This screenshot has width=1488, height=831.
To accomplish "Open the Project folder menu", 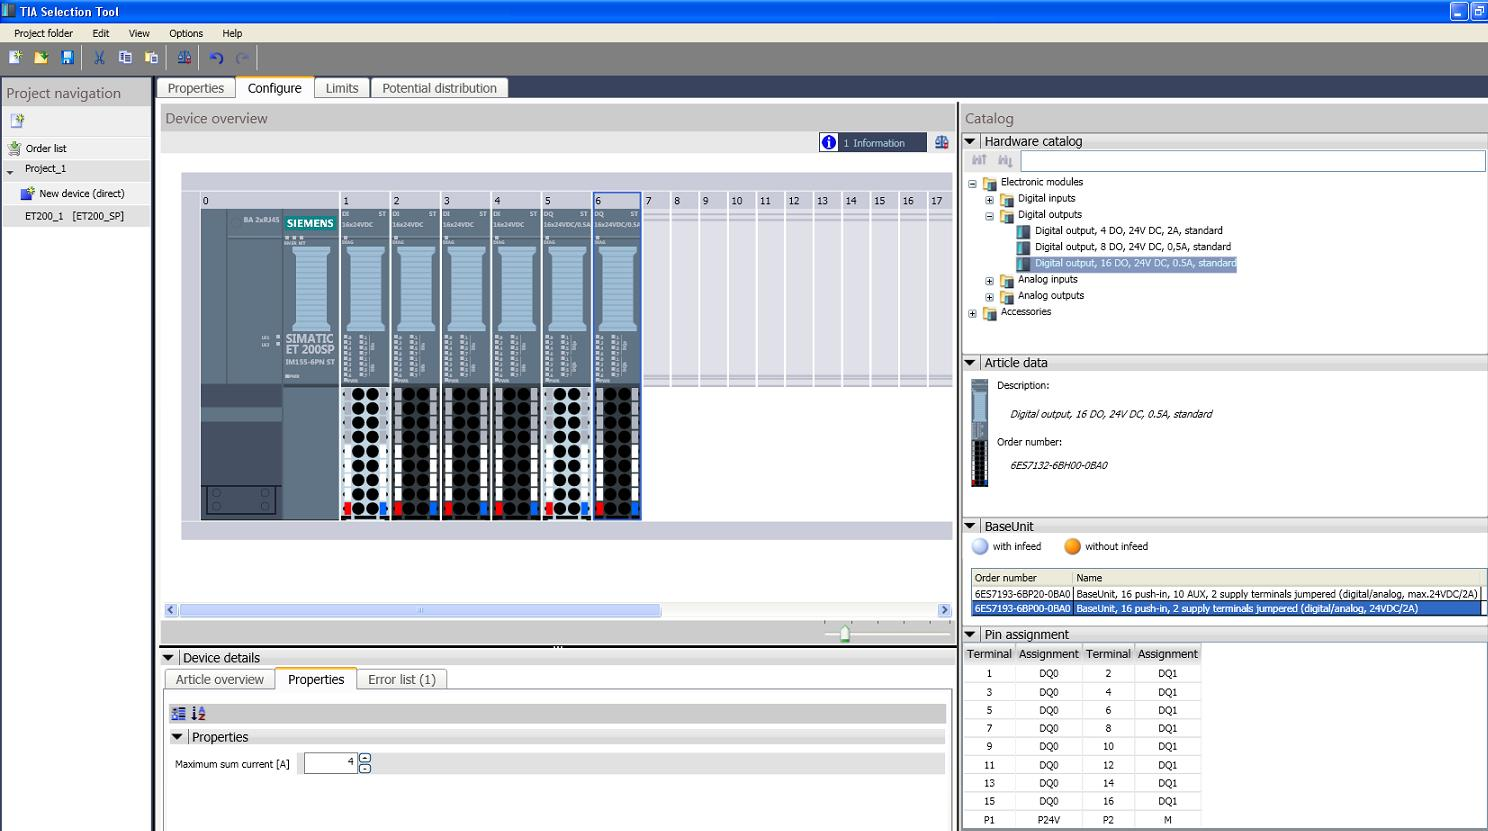I will coord(44,33).
